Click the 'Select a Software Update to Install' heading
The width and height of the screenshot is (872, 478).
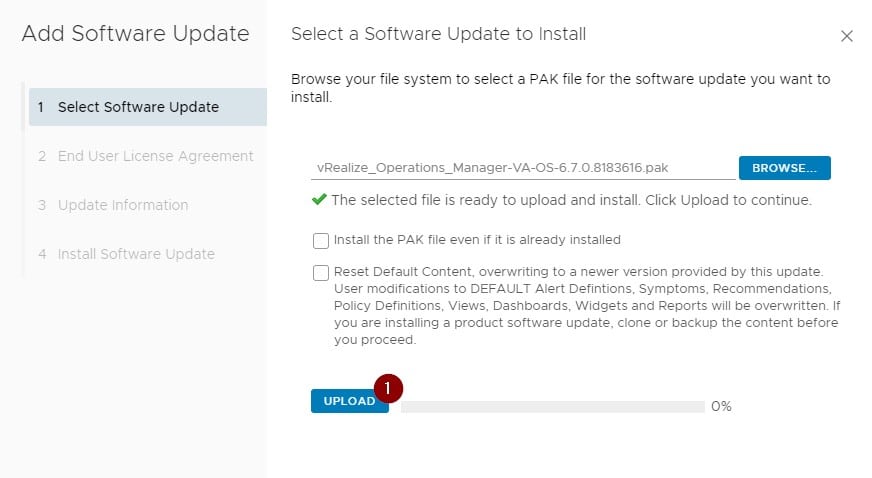[x=438, y=34]
